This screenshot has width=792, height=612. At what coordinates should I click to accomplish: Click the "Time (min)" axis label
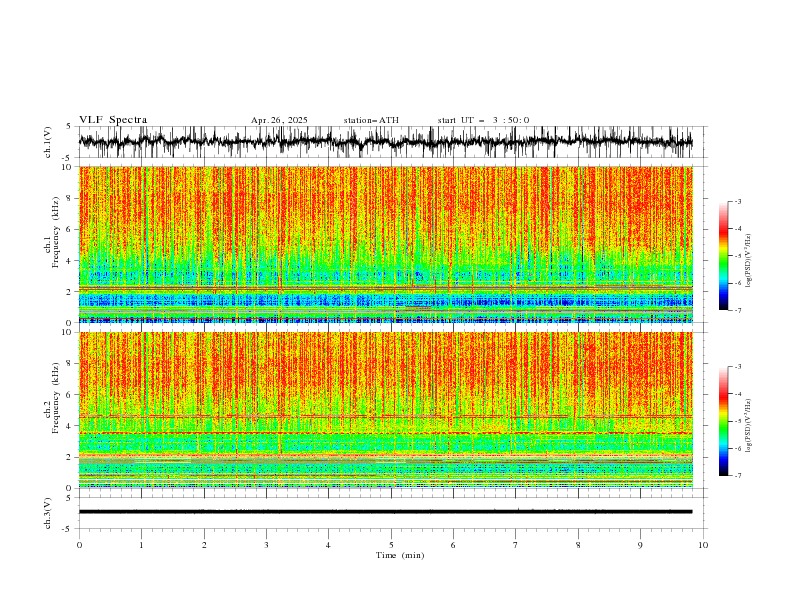400,555
